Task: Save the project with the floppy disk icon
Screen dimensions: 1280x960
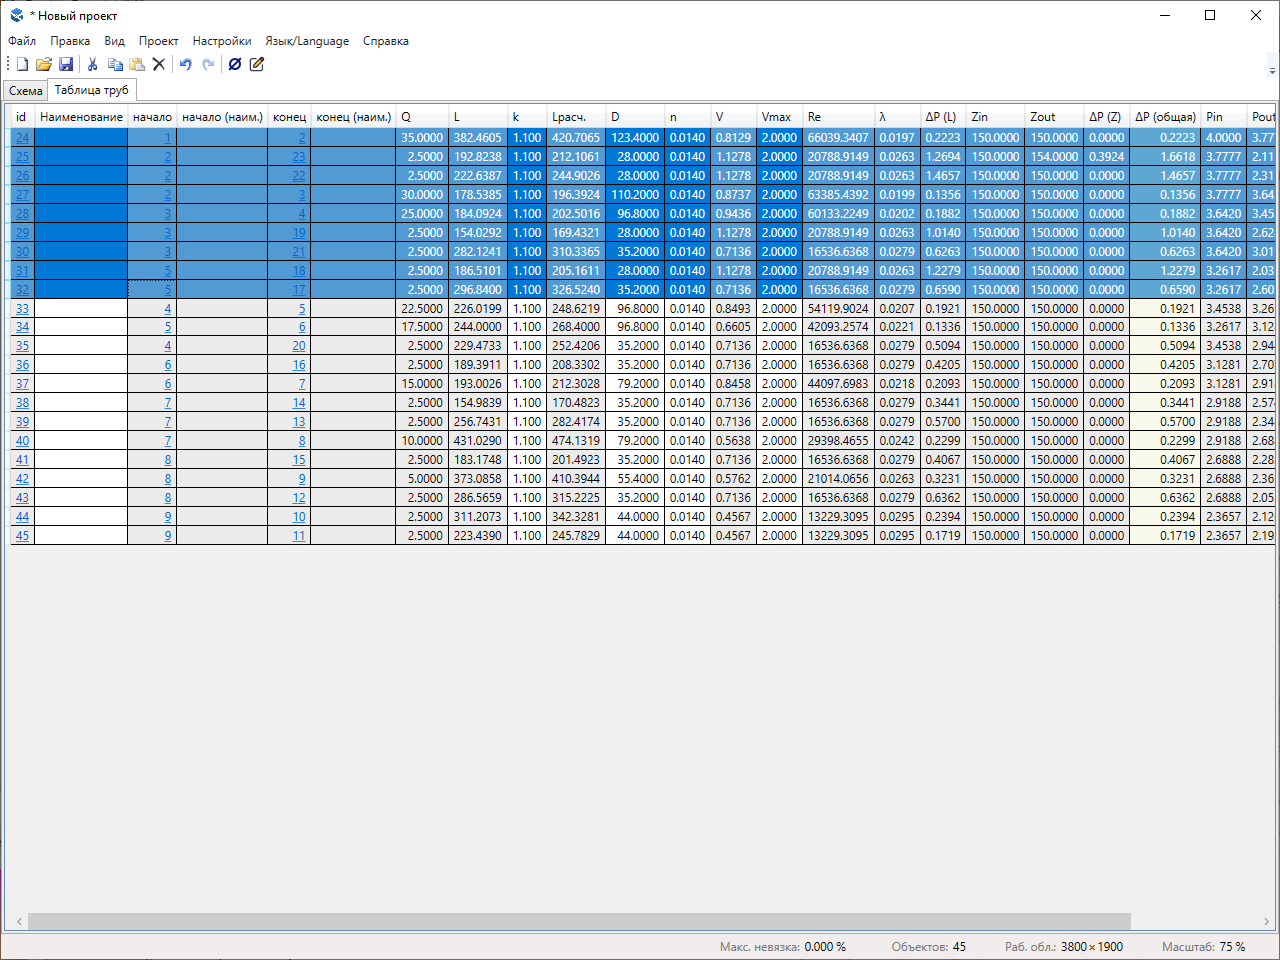Action: [x=66, y=64]
